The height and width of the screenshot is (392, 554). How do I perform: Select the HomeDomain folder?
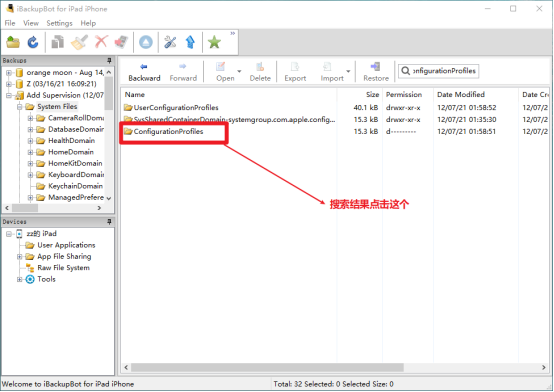coord(71,152)
